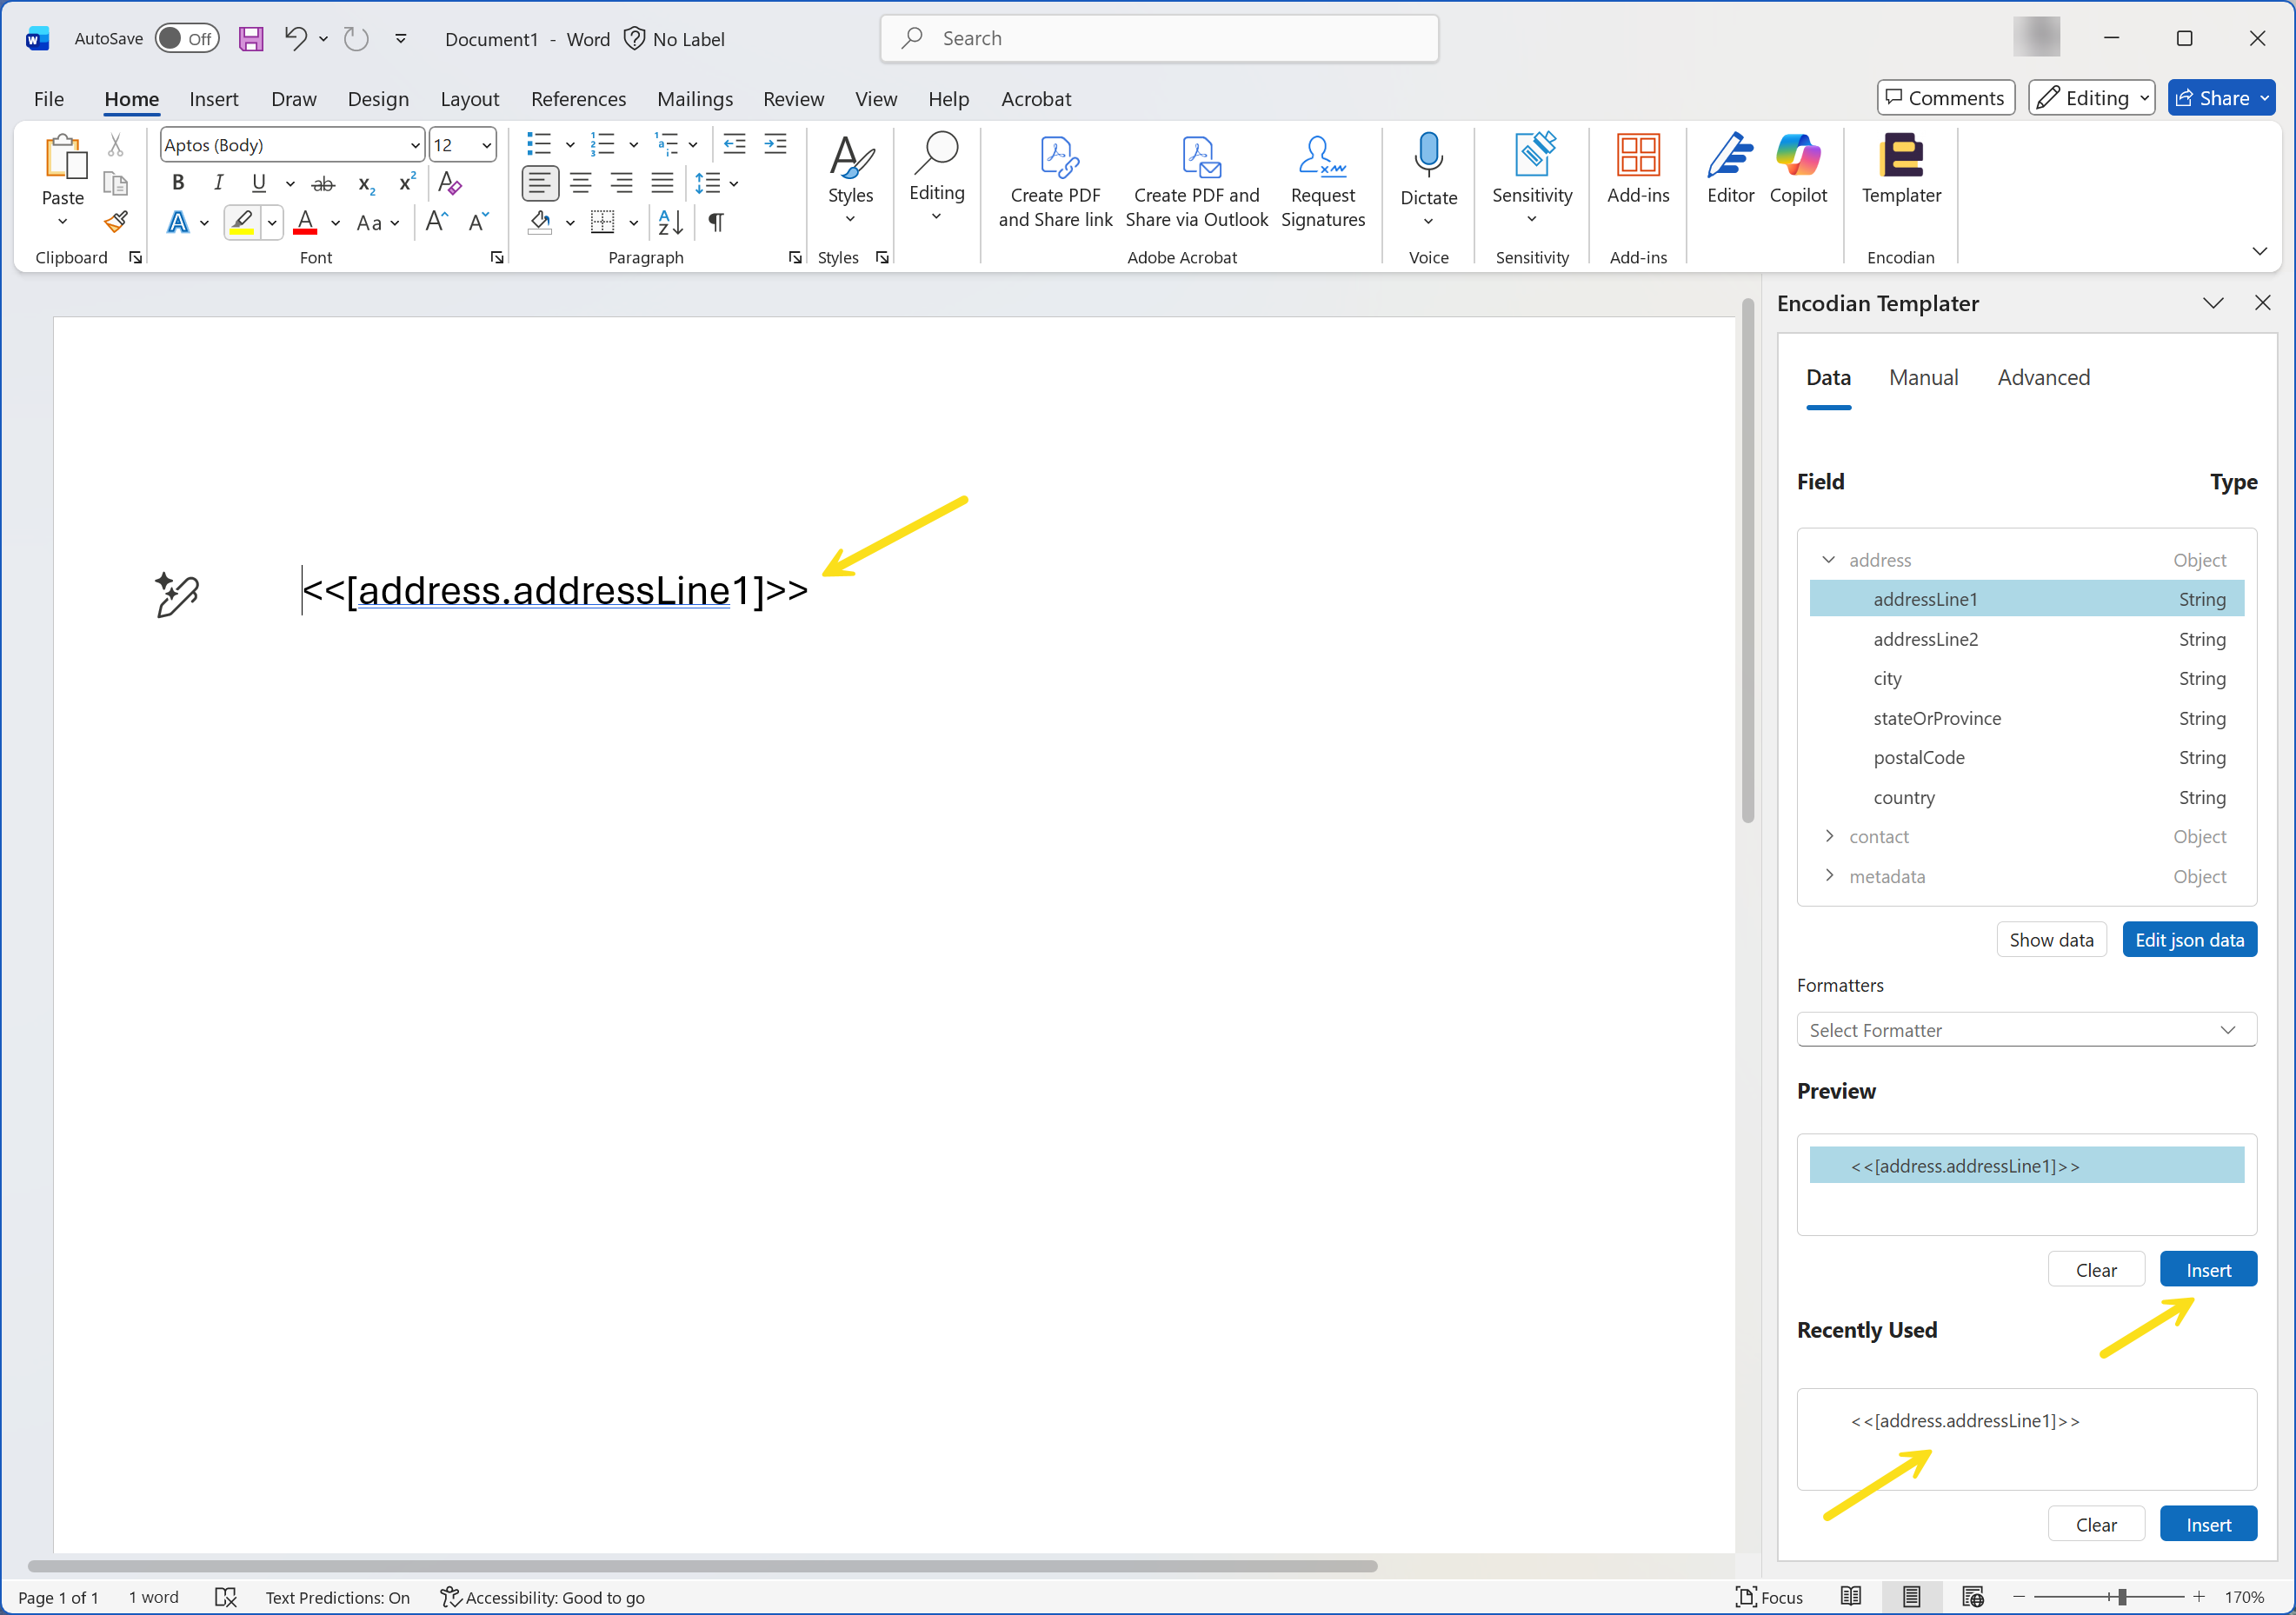Image resolution: width=2296 pixels, height=1615 pixels.
Task: Toggle Strikethrough formatting
Action: 323,184
